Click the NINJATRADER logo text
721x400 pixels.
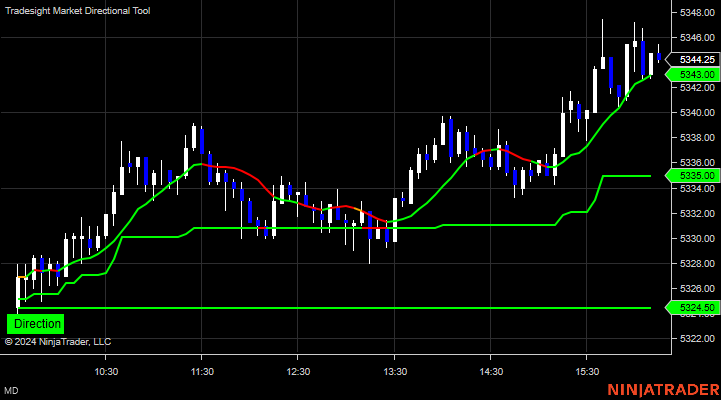(x=664, y=390)
